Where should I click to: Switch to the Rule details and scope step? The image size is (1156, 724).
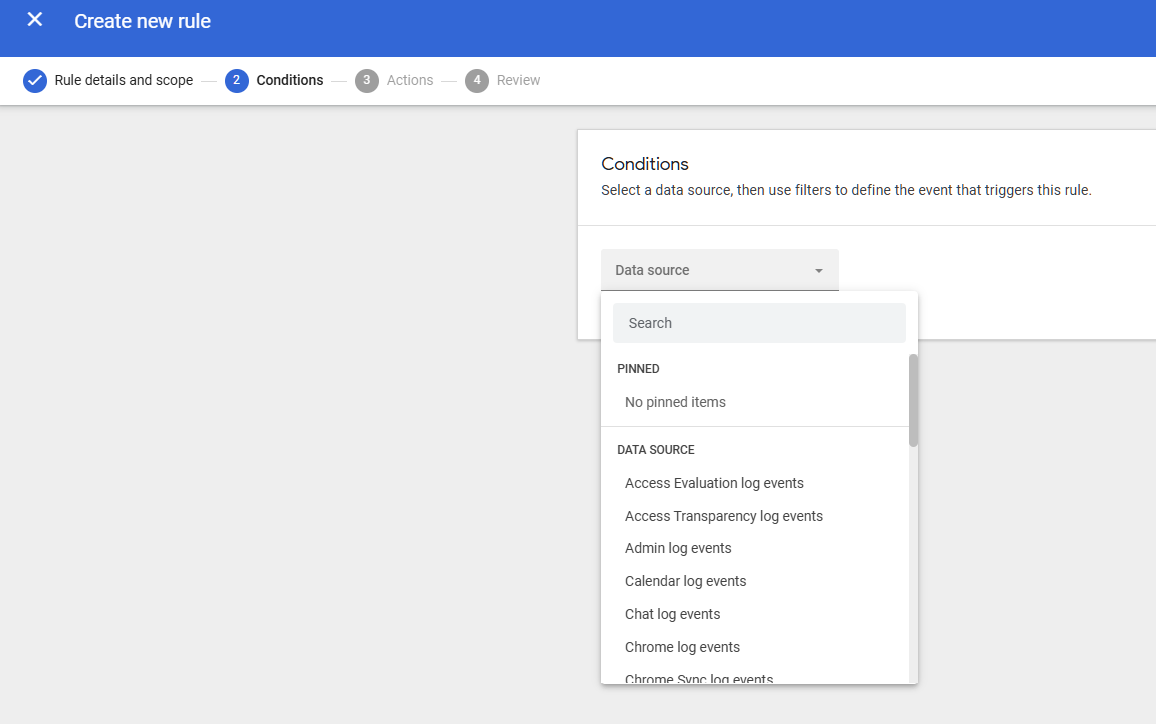click(121, 80)
